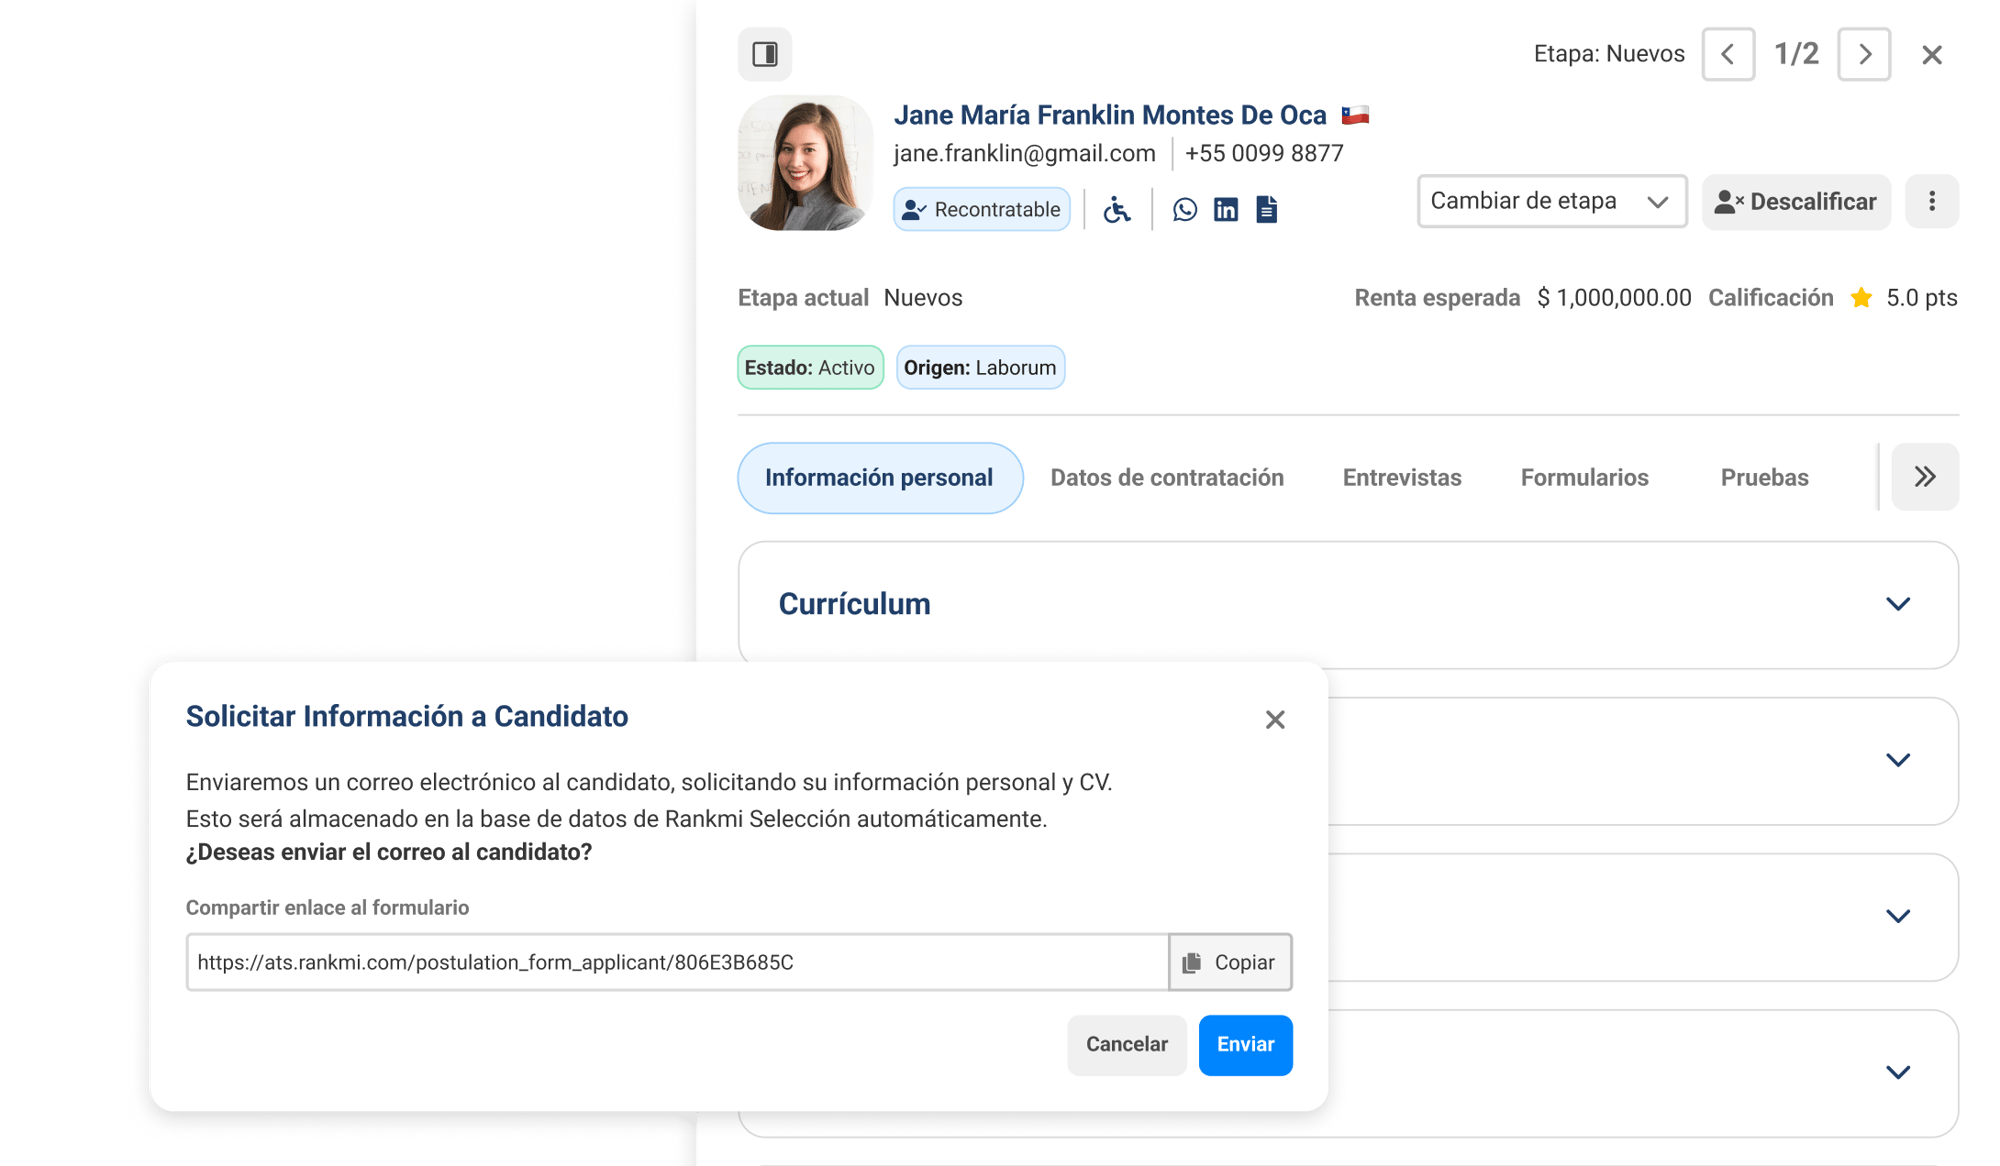2000x1166 pixels.
Task: Go to the next candidate
Action: pos(1864,54)
